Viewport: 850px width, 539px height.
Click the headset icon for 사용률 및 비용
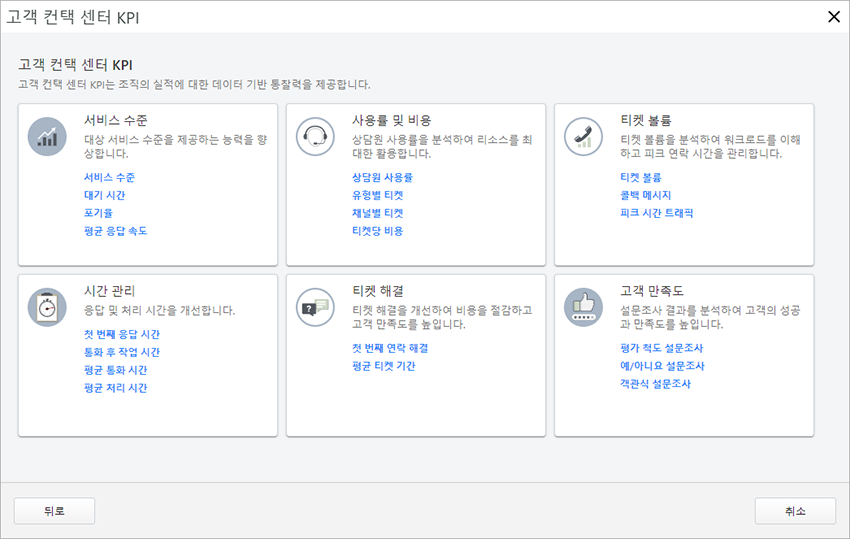[315, 136]
